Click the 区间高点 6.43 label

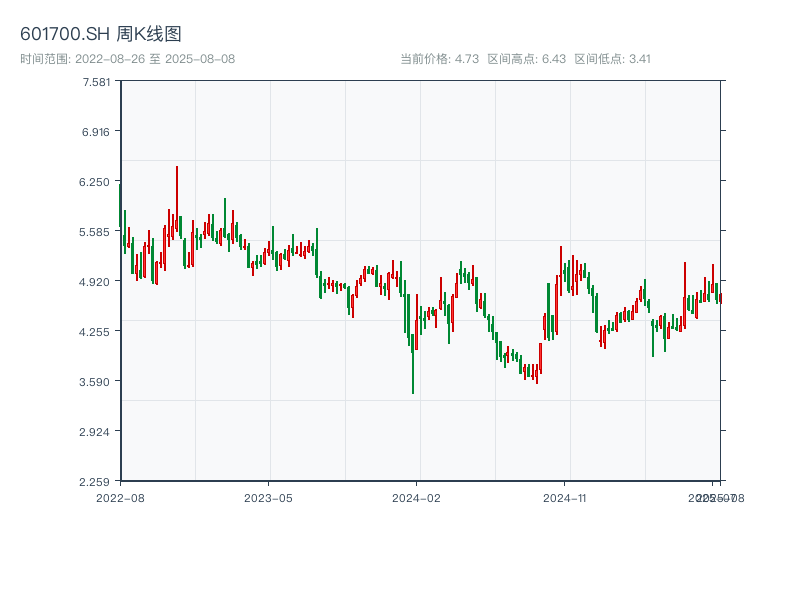click(x=526, y=59)
